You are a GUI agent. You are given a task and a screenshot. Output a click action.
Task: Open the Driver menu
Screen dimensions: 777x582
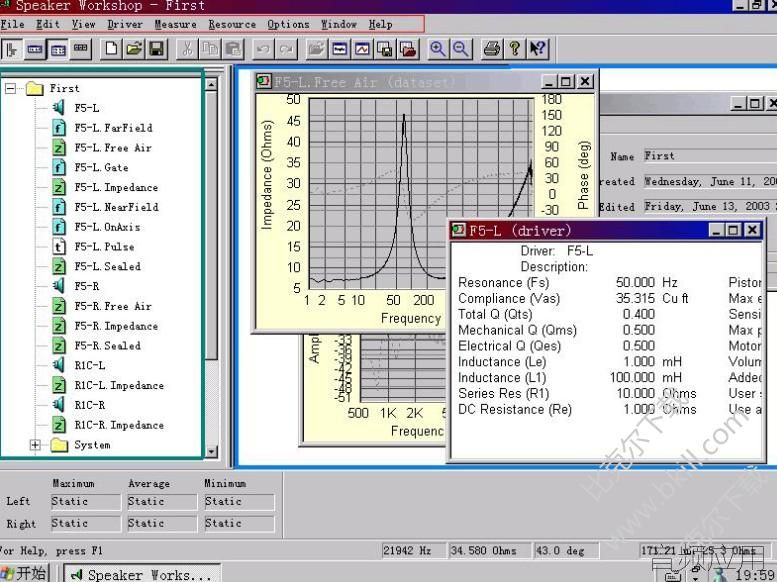click(125, 24)
